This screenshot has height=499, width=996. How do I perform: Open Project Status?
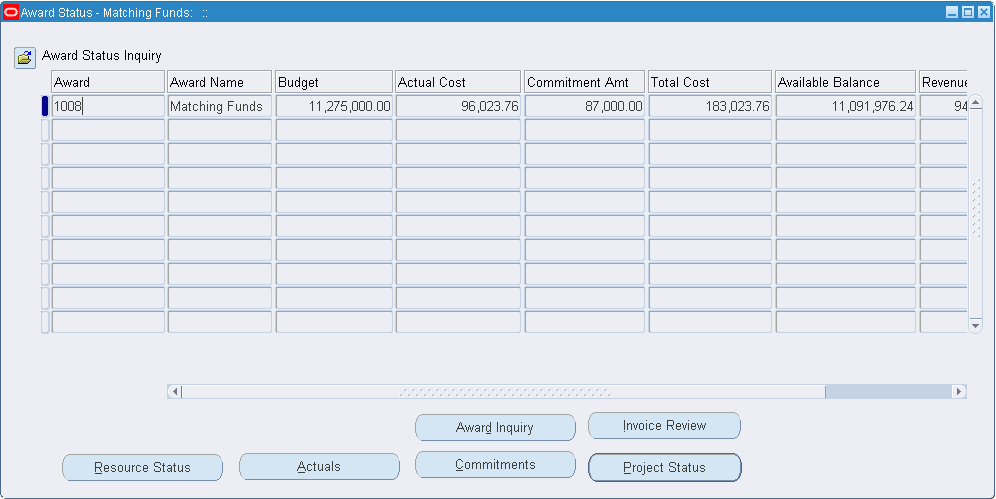pos(664,467)
